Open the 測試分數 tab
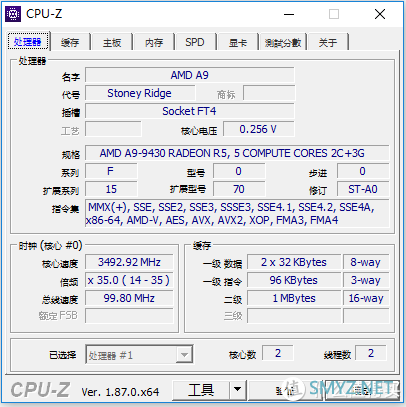Viewport: 406px width, 407px height. [283, 42]
